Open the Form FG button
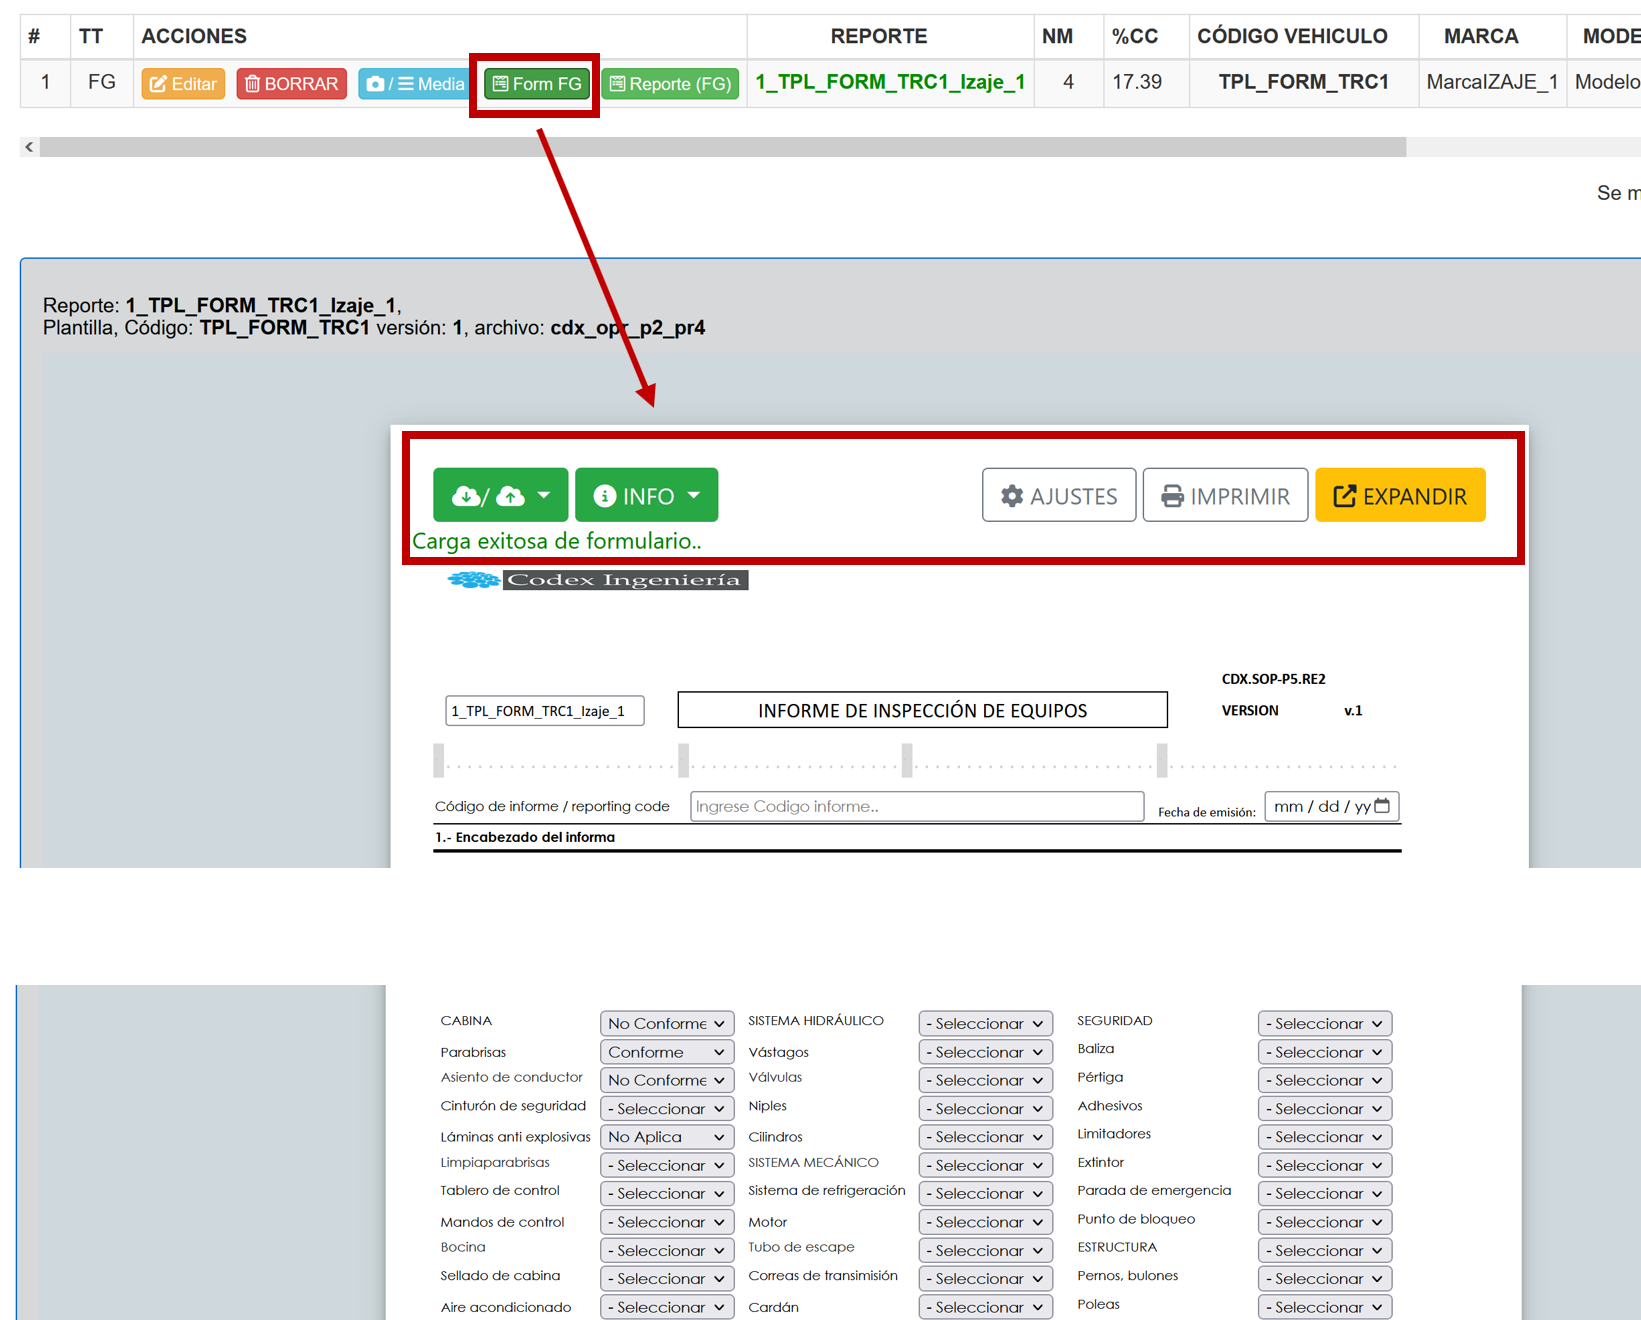The height and width of the screenshot is (1320, 1641). [x=537, y=84]
